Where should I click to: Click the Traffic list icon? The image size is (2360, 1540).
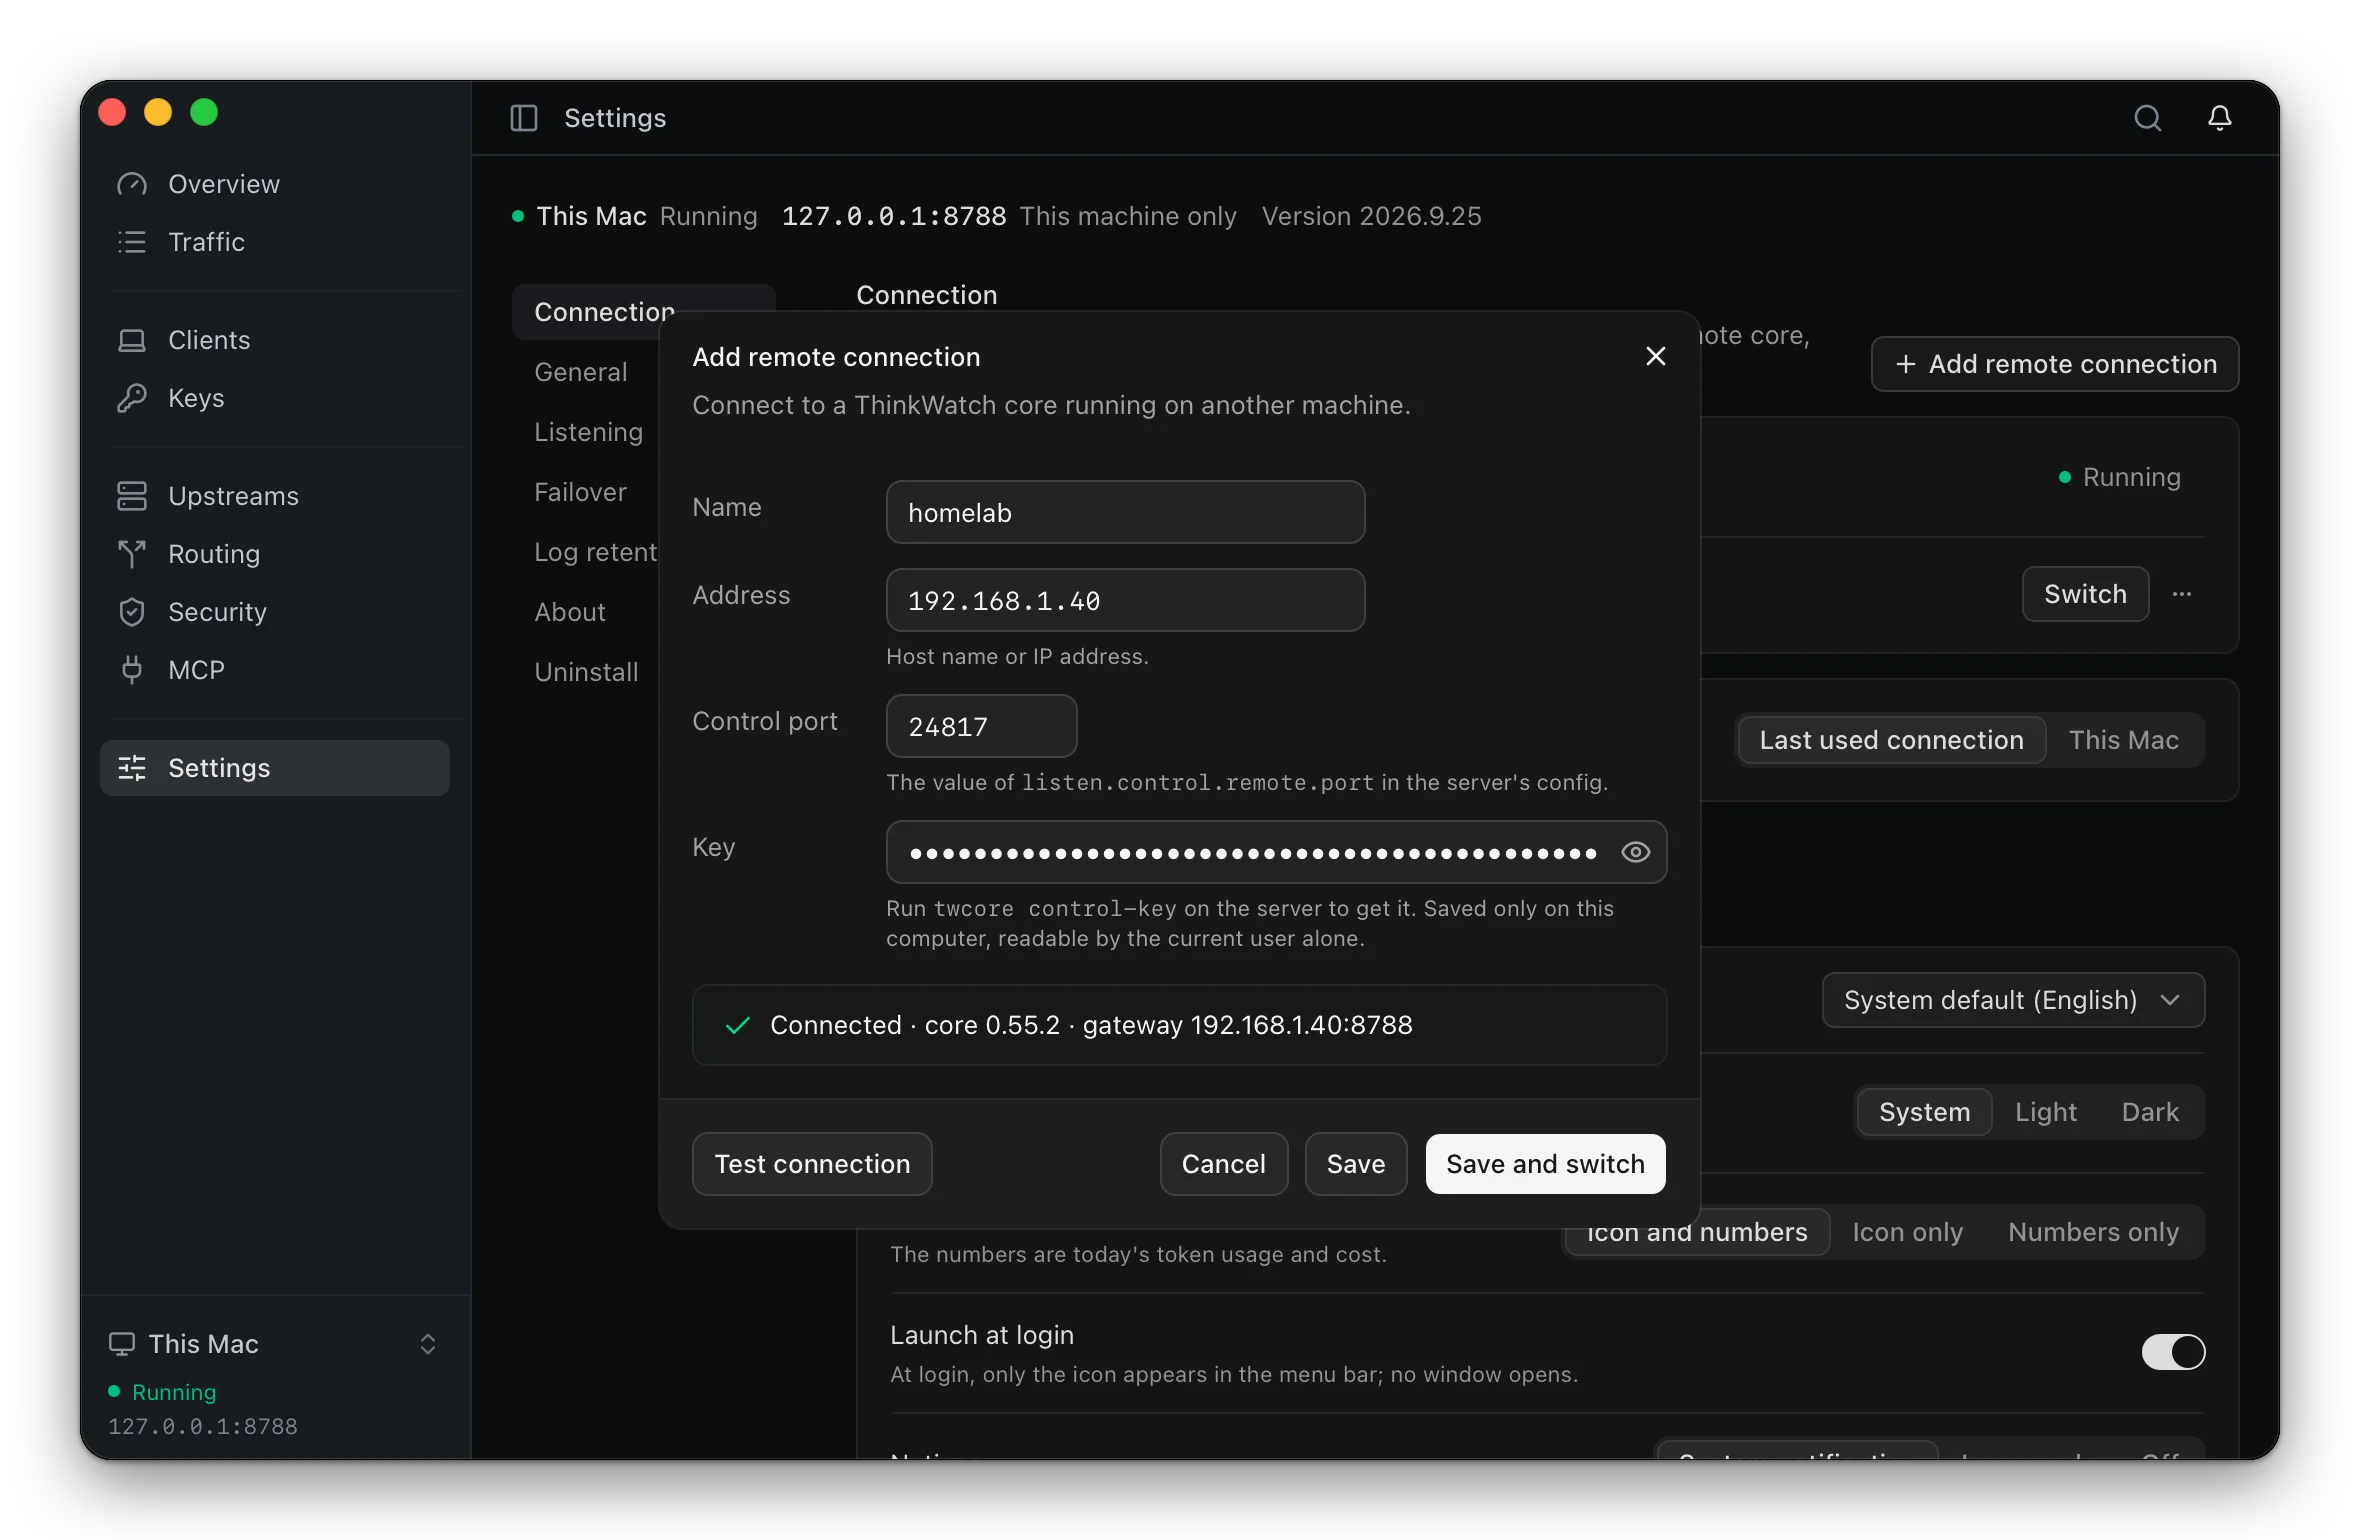(132, 242)
